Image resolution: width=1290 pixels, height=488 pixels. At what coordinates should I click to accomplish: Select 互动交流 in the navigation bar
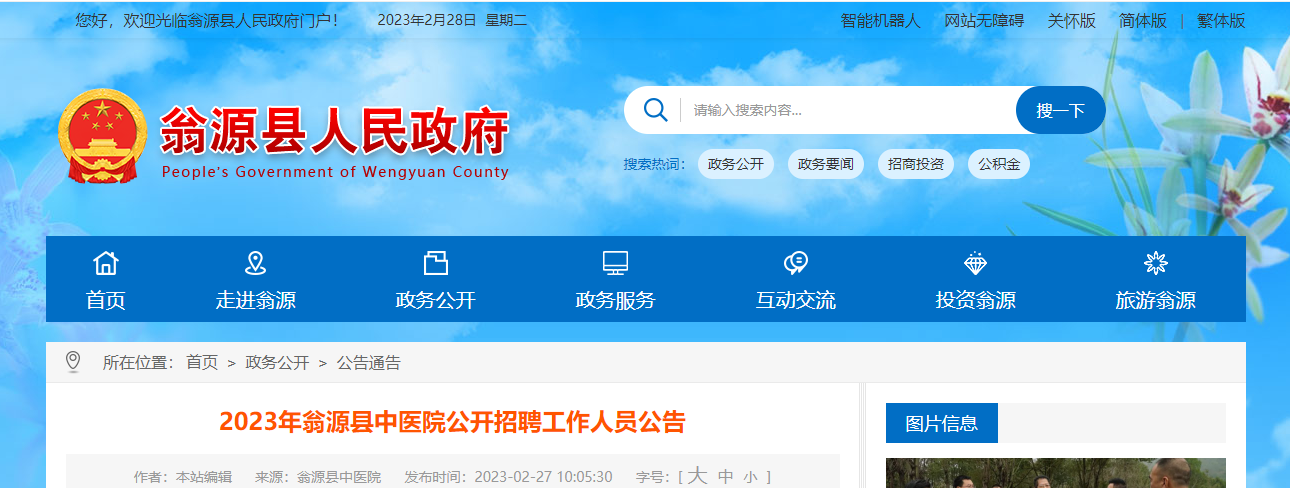pos(796,300)
